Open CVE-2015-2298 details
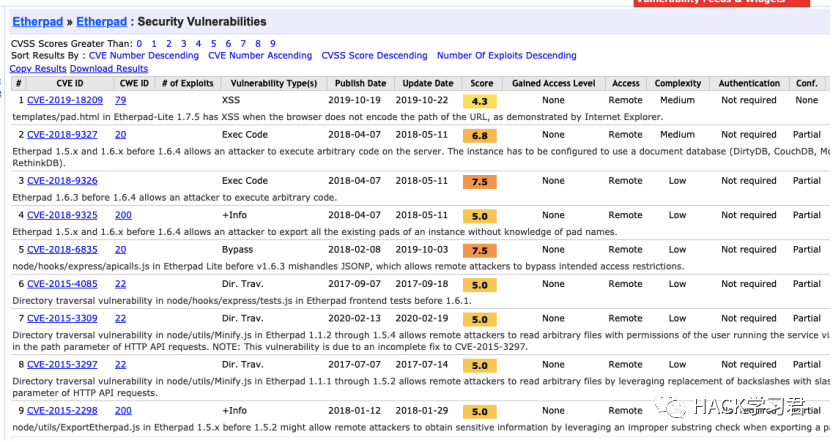 click(62, 410)
